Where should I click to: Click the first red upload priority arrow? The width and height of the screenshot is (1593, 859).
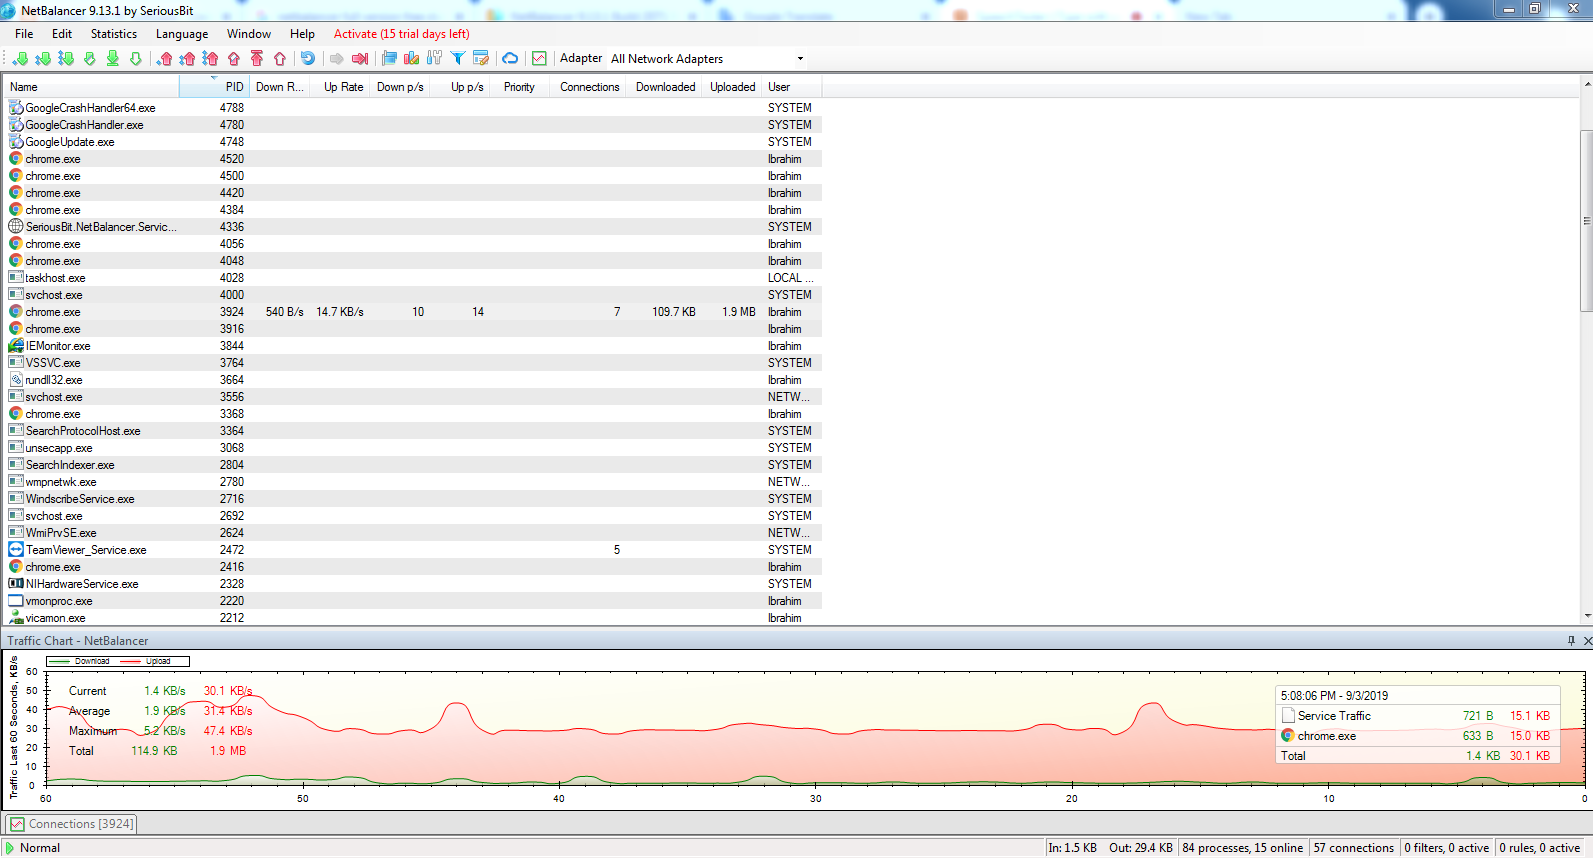point(165,59)
